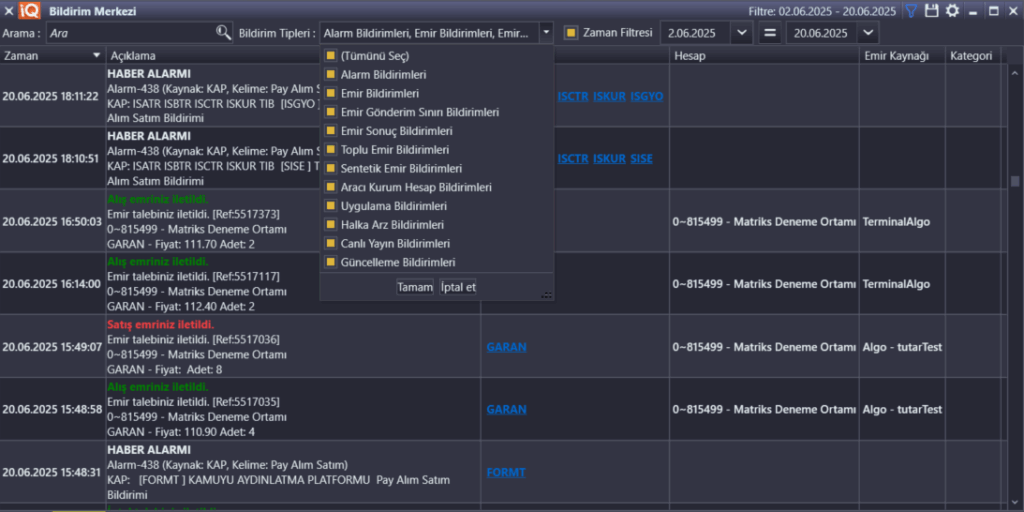Open the end date 20.06.2025 dropdown arrow

[867, 33]
